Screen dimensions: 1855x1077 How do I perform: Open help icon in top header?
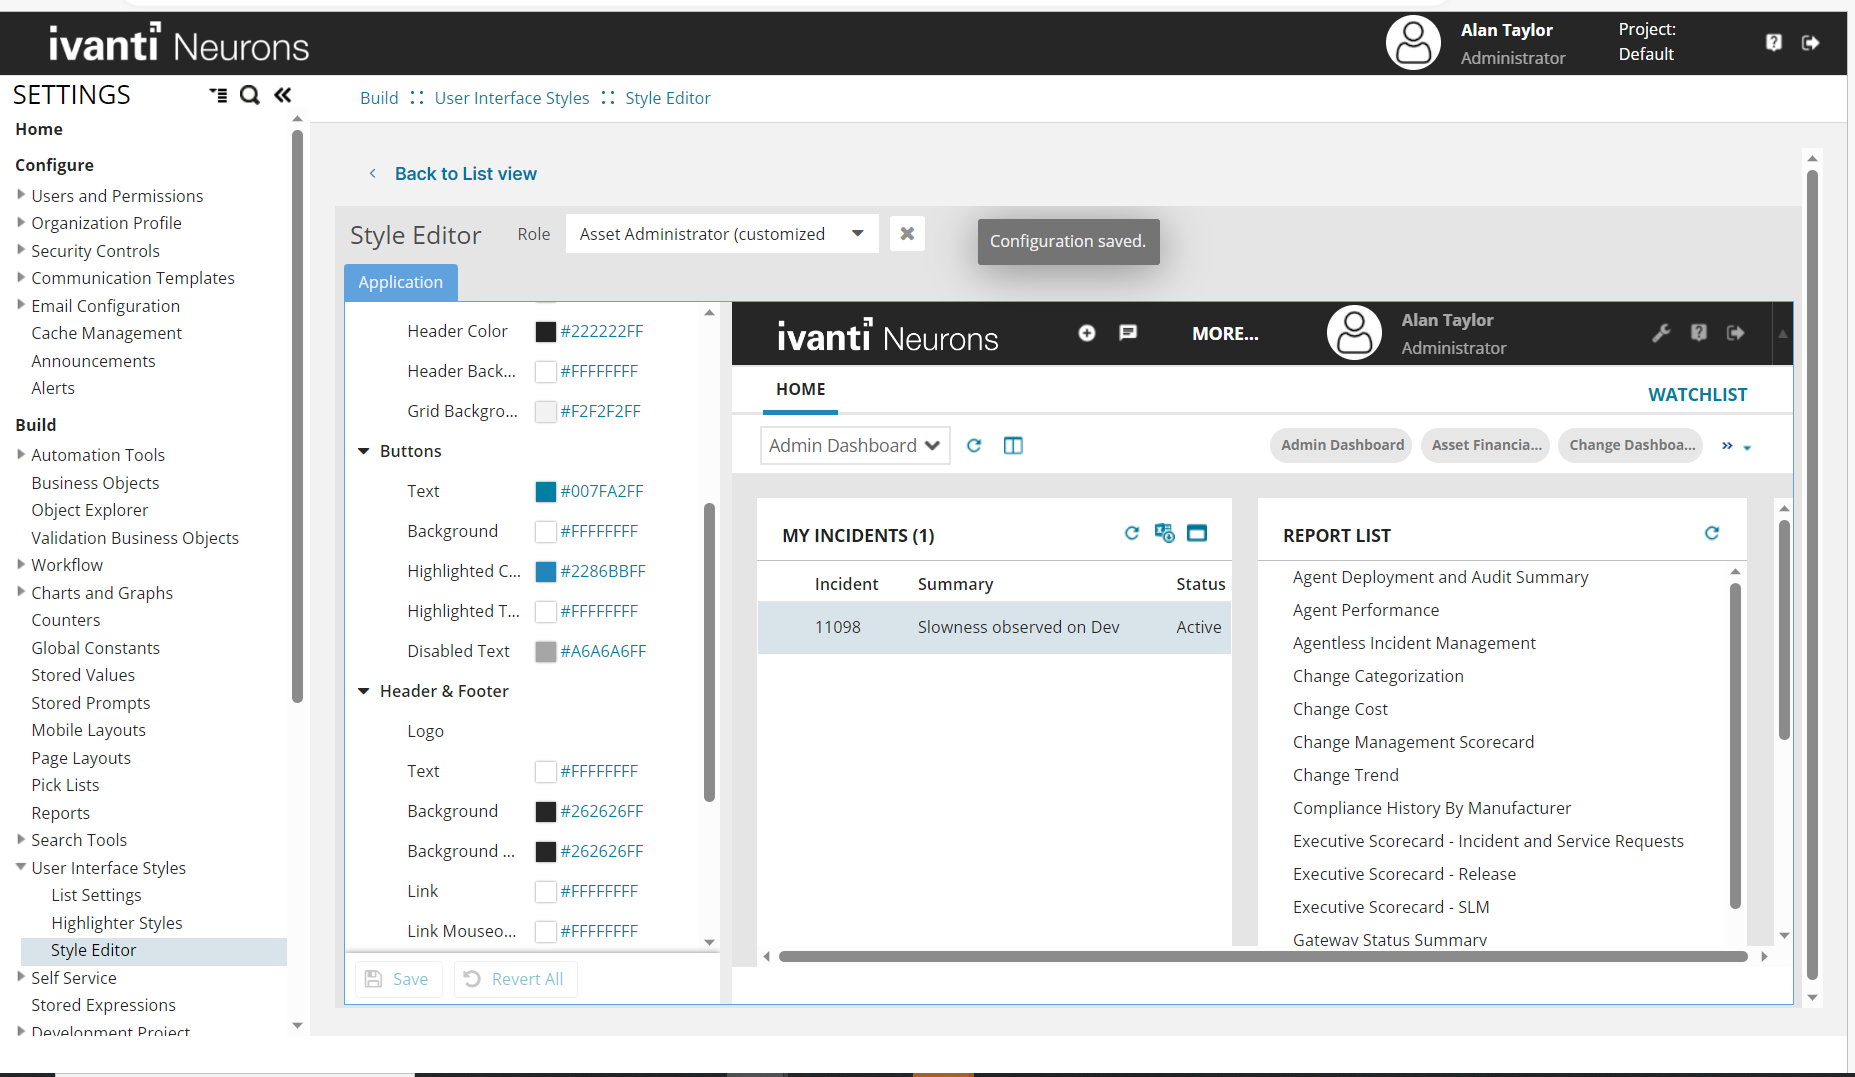[x=1773, y=43]
